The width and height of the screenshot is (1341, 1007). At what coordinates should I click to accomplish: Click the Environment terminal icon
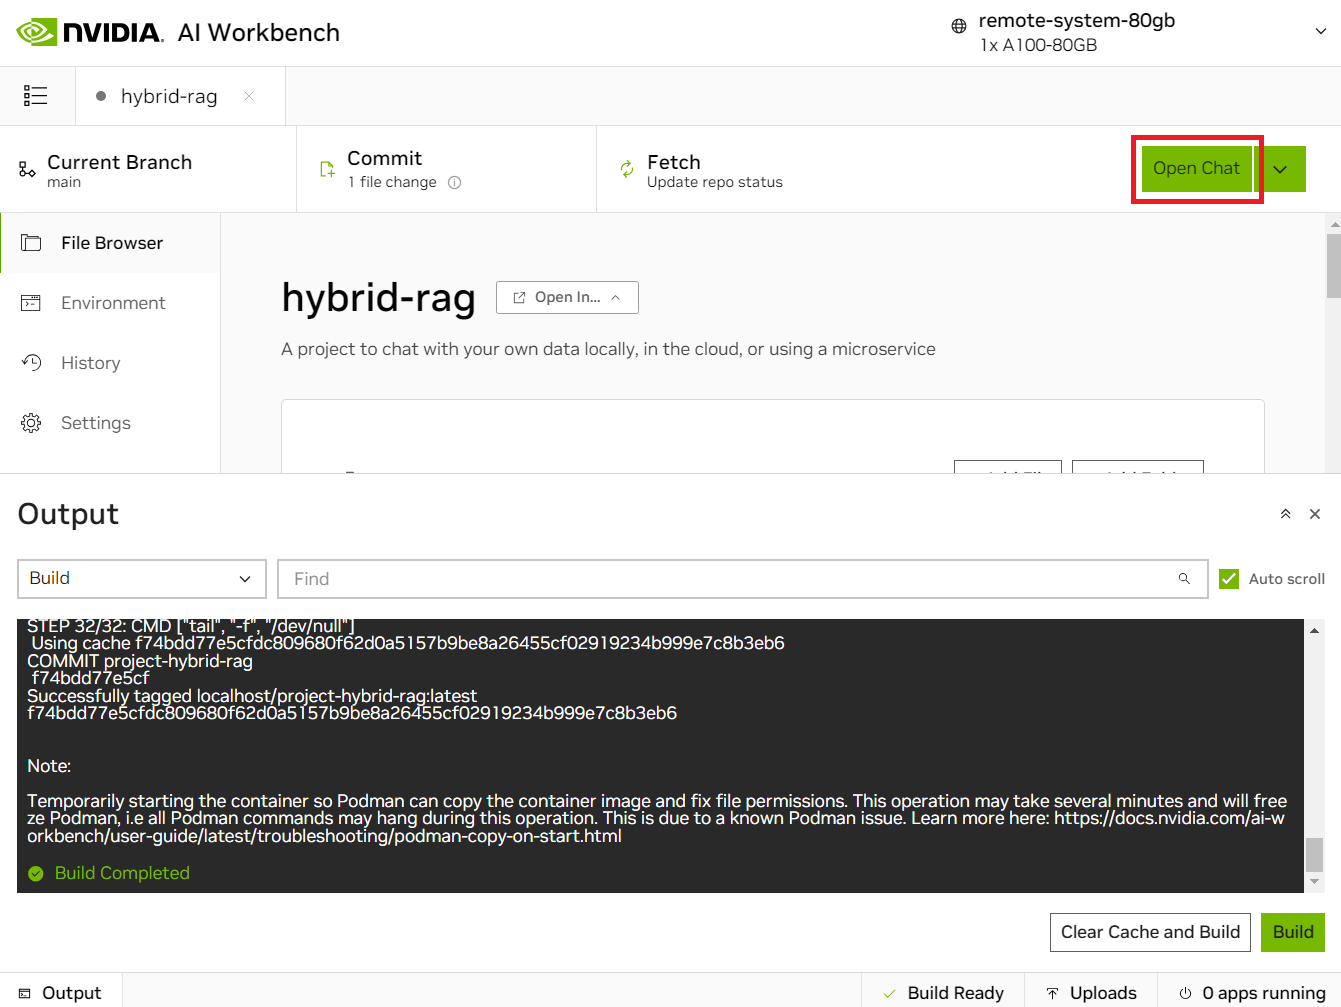[x=31, y=303]
